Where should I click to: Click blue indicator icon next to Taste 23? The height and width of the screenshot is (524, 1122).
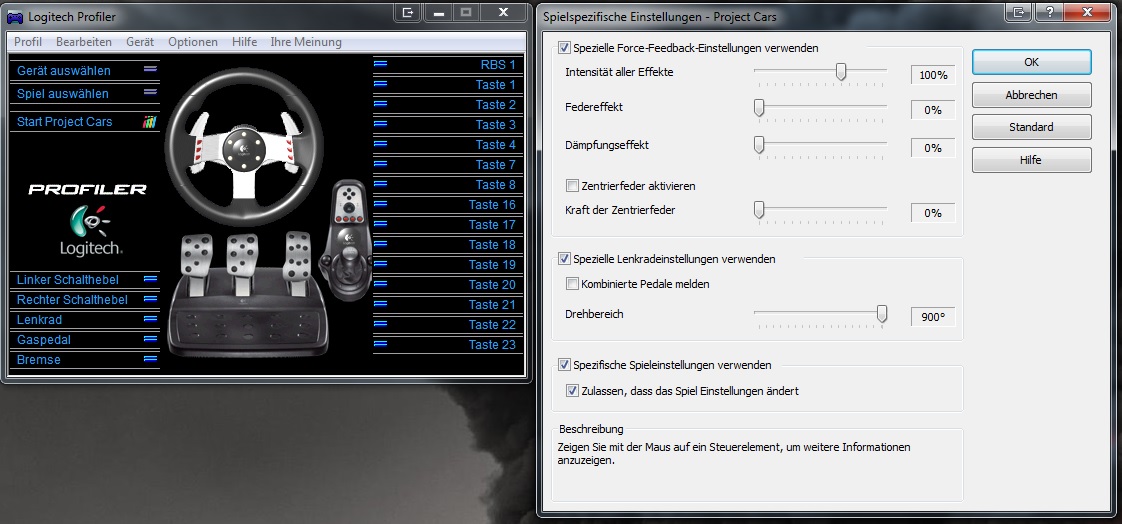381,344
